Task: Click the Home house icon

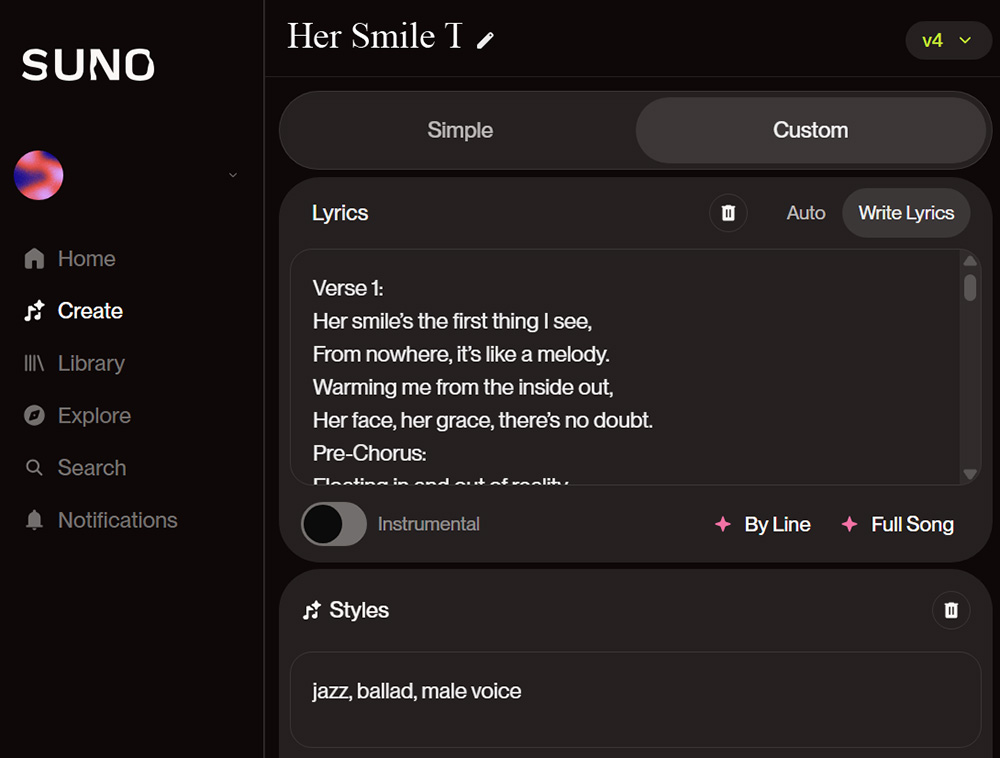Action: tap(34, 259)
